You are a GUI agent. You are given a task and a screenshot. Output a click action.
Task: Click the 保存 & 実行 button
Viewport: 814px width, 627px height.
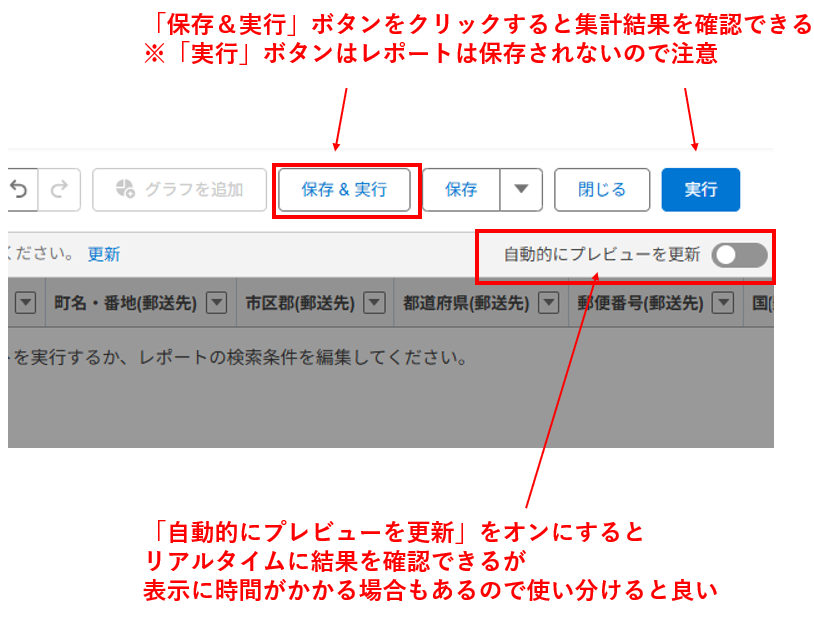[344, 189]
